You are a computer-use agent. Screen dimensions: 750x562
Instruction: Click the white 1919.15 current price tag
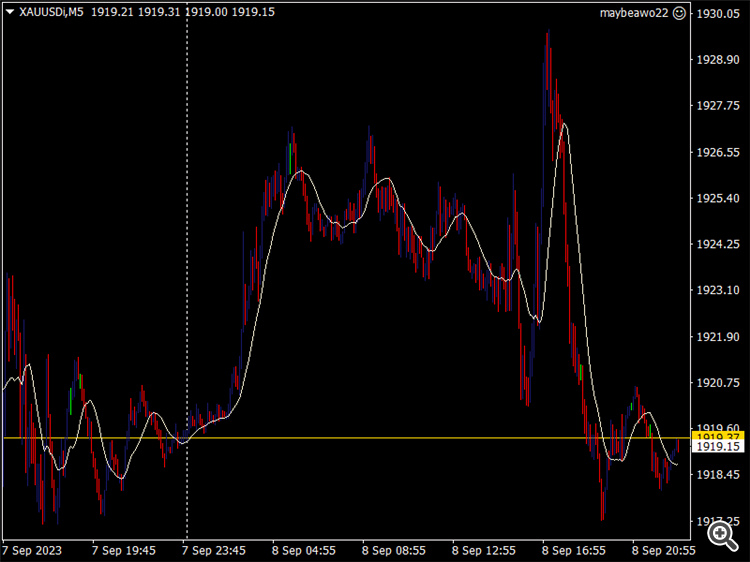(x=718, y=447)
